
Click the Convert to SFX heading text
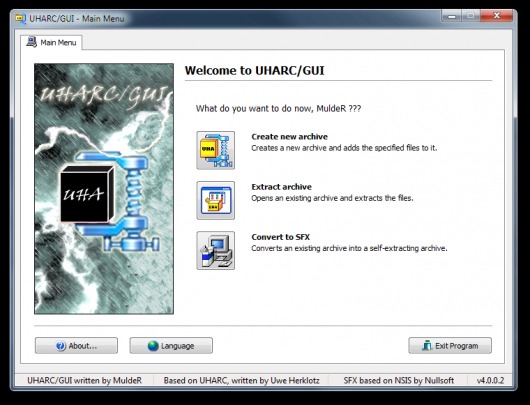click(x=280, y=237)
